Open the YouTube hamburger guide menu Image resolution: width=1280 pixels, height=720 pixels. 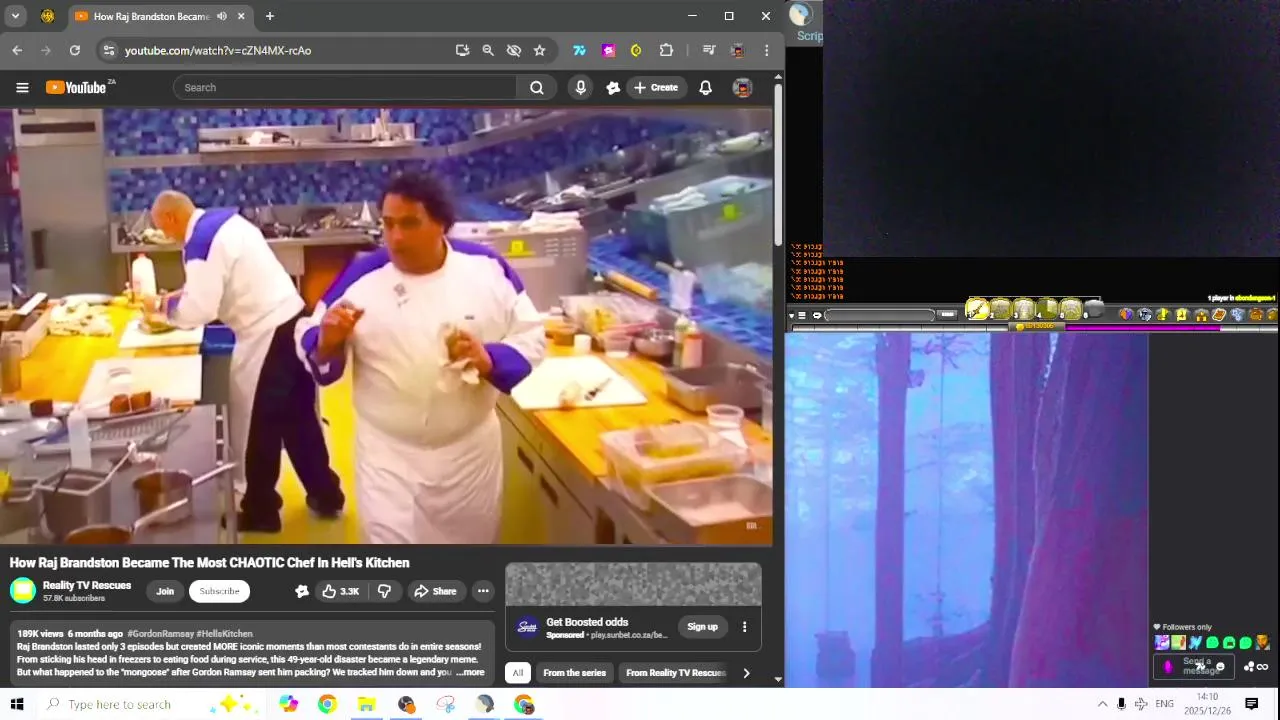click(22, 88)
